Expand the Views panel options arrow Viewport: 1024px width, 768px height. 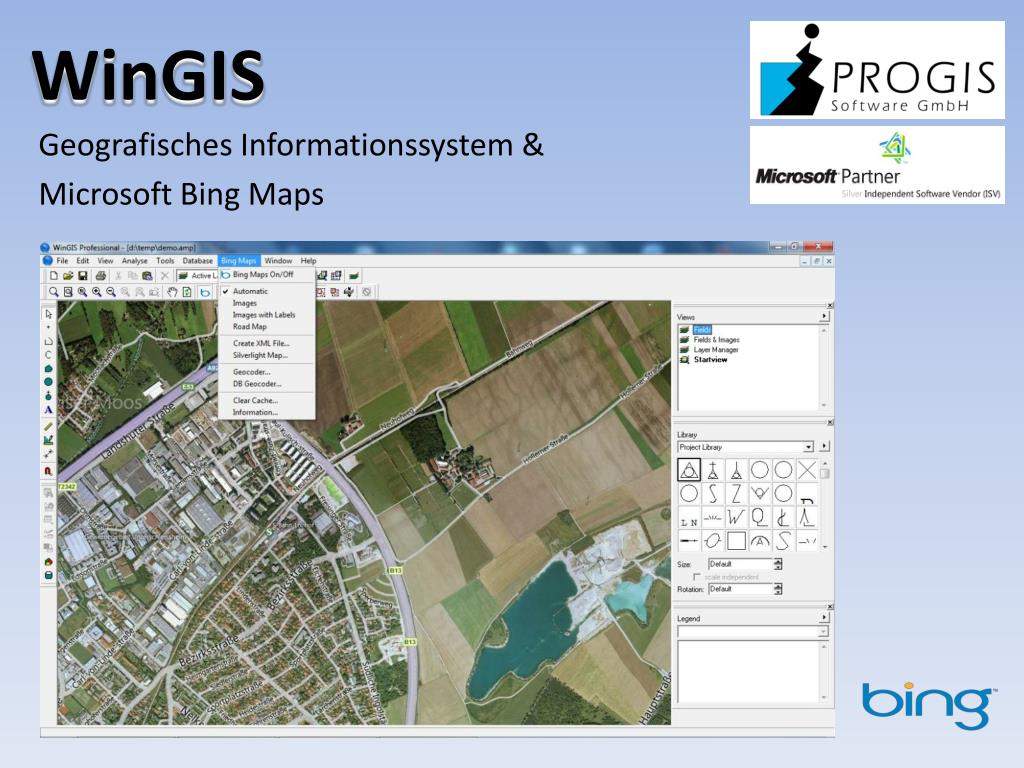click(x=824, y=316)
